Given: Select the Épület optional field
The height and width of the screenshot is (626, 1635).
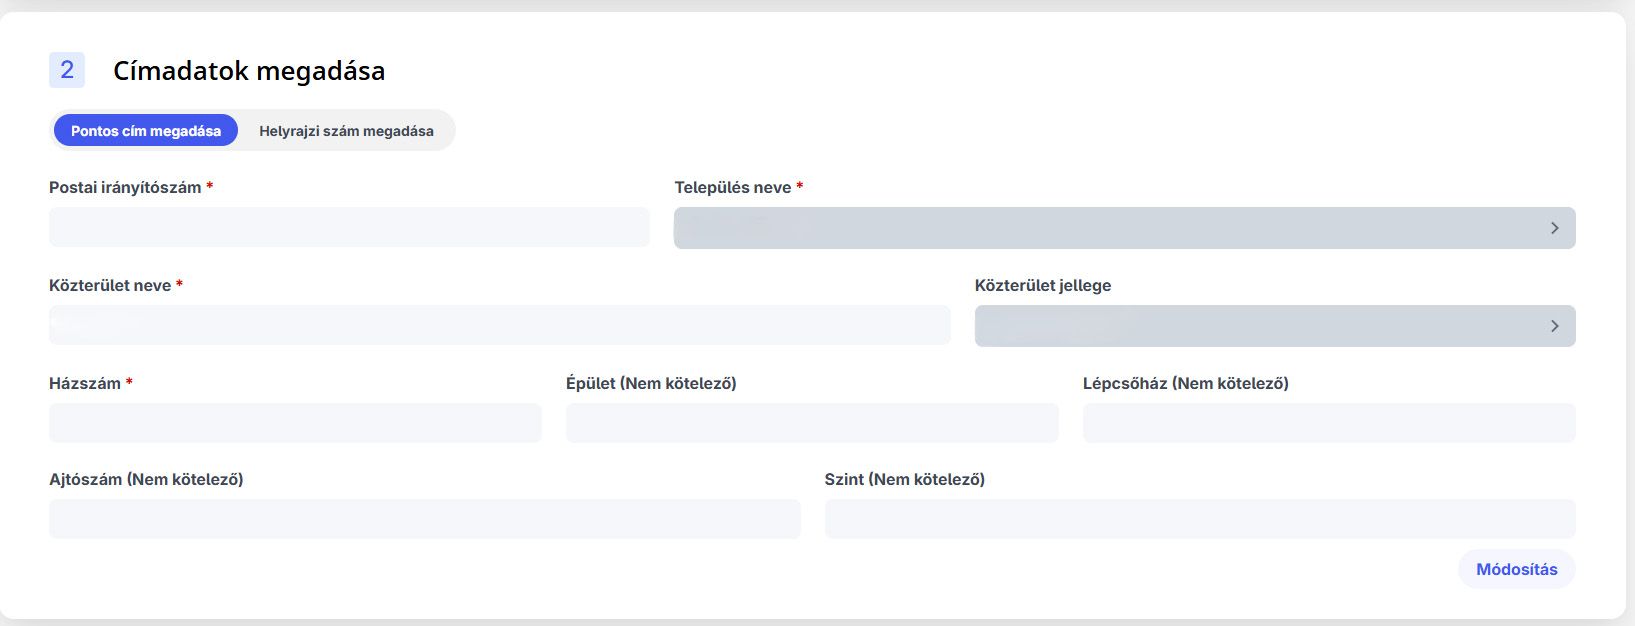Looking at the screenshot, I should point(812,423).
